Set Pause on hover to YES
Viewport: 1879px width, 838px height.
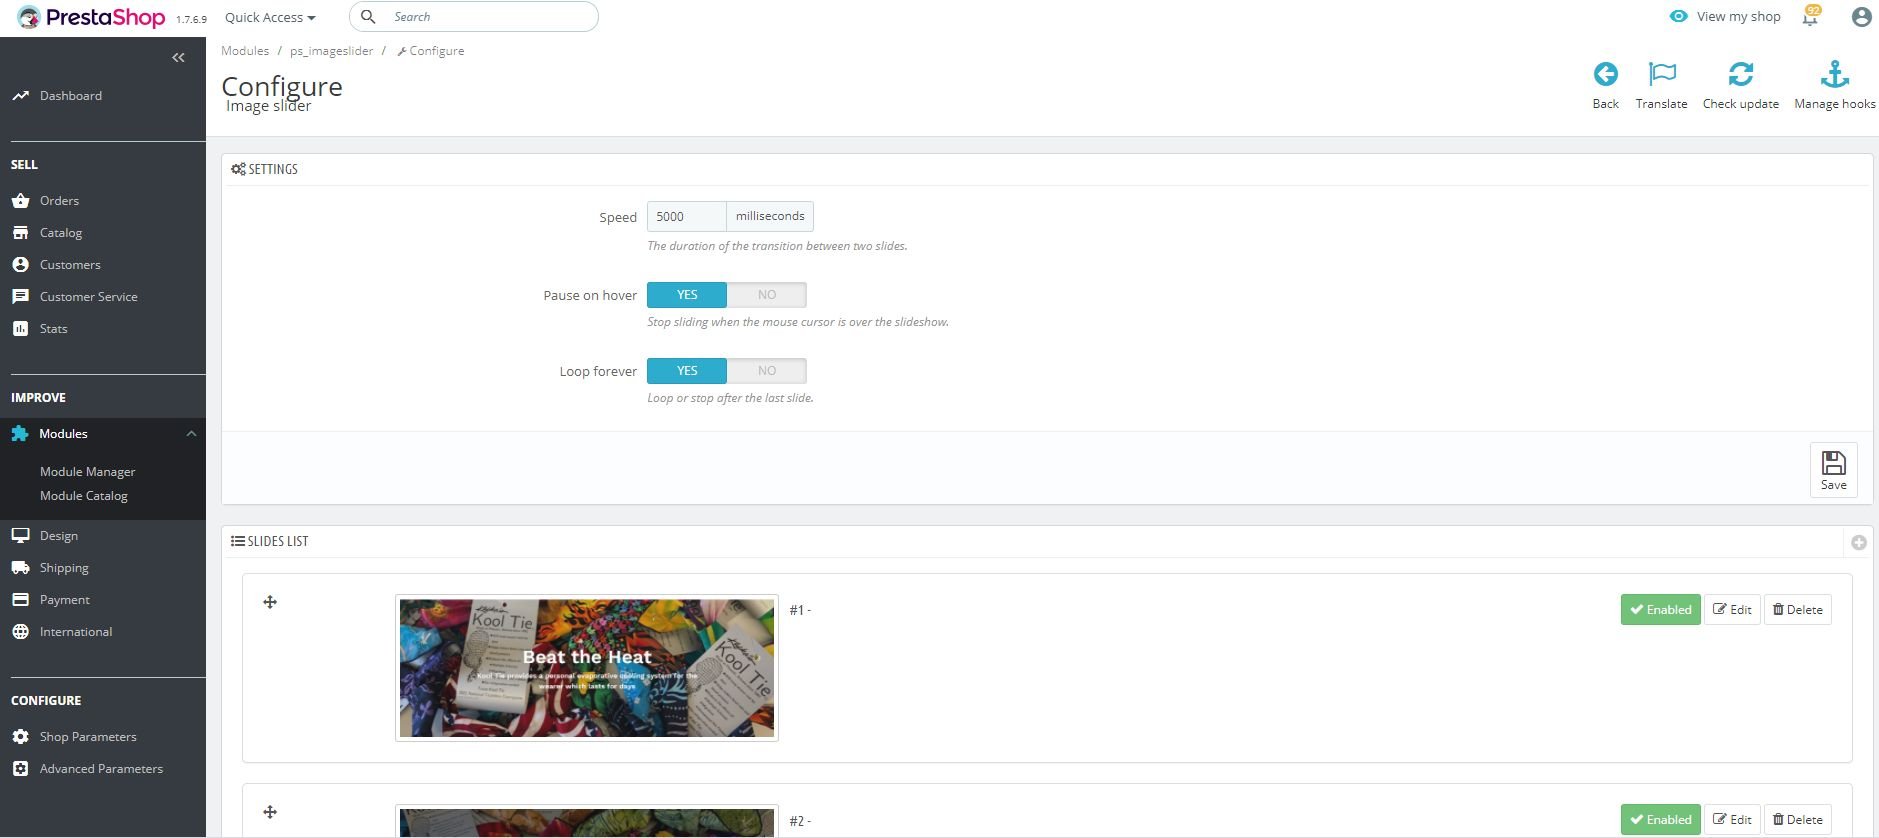[x=687, y=295]
